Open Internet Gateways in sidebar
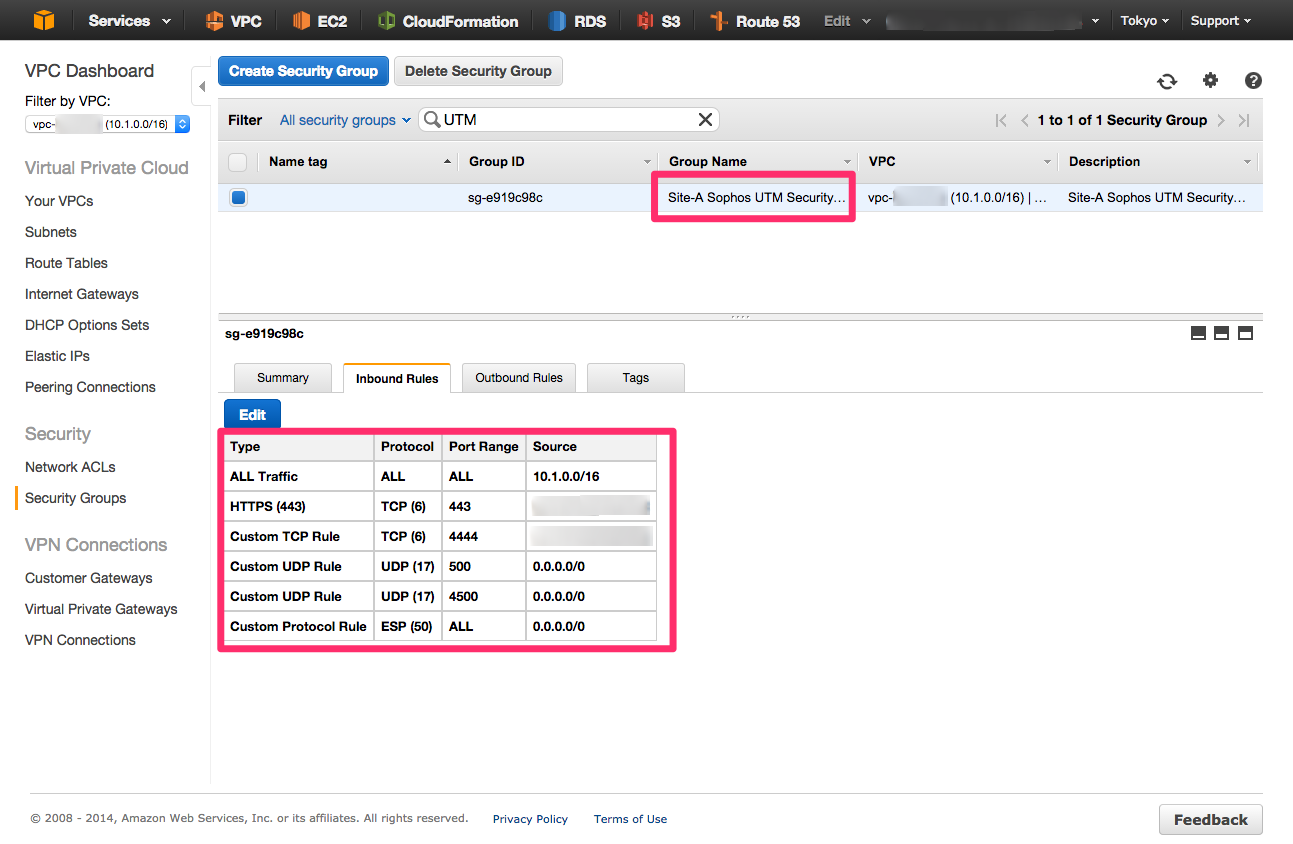1293x844 pixels. pyautogui.click(x=82, y=294)
